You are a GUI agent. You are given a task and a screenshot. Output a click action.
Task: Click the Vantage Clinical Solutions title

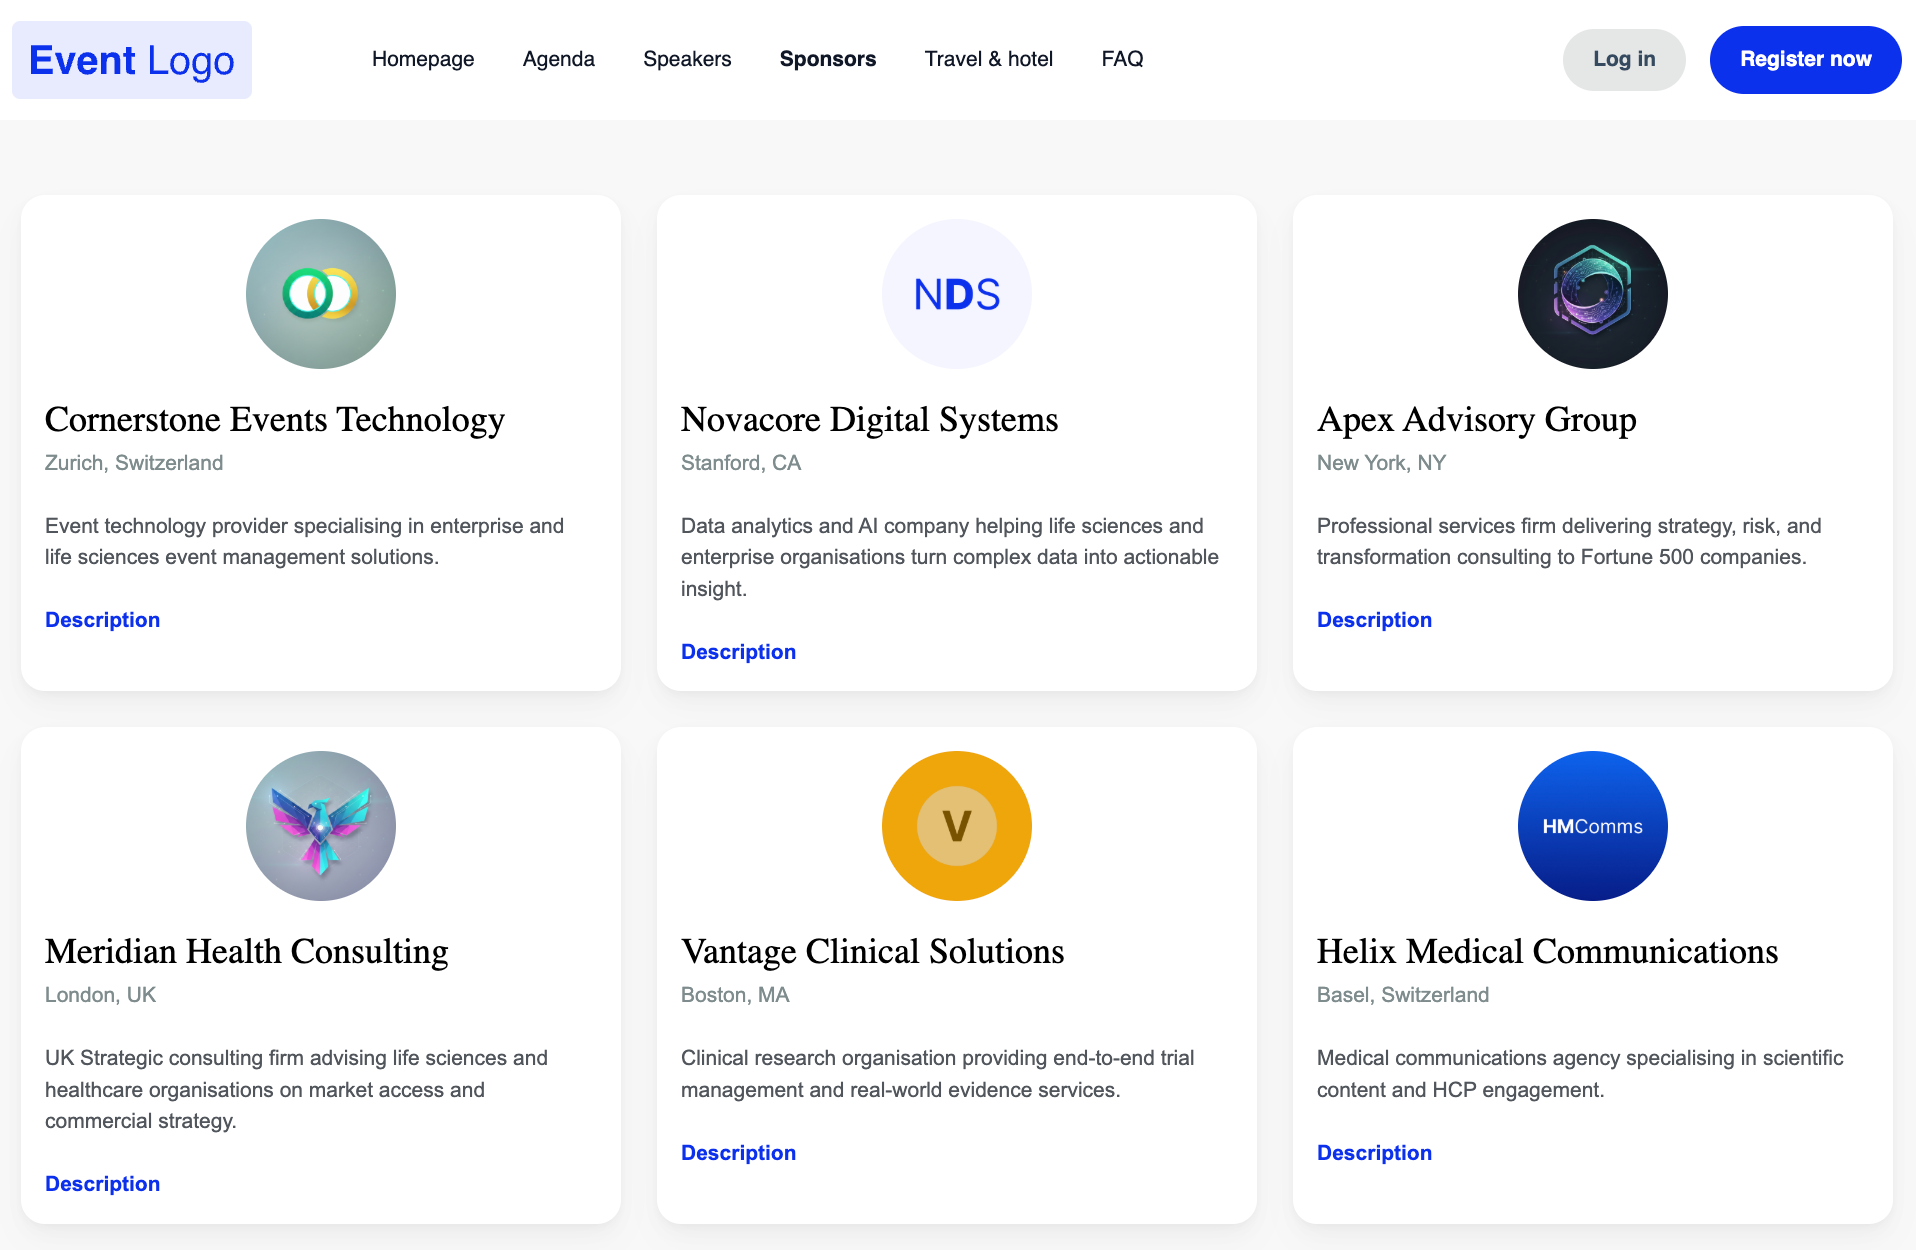pyautogui.click(x=873, y=952)
